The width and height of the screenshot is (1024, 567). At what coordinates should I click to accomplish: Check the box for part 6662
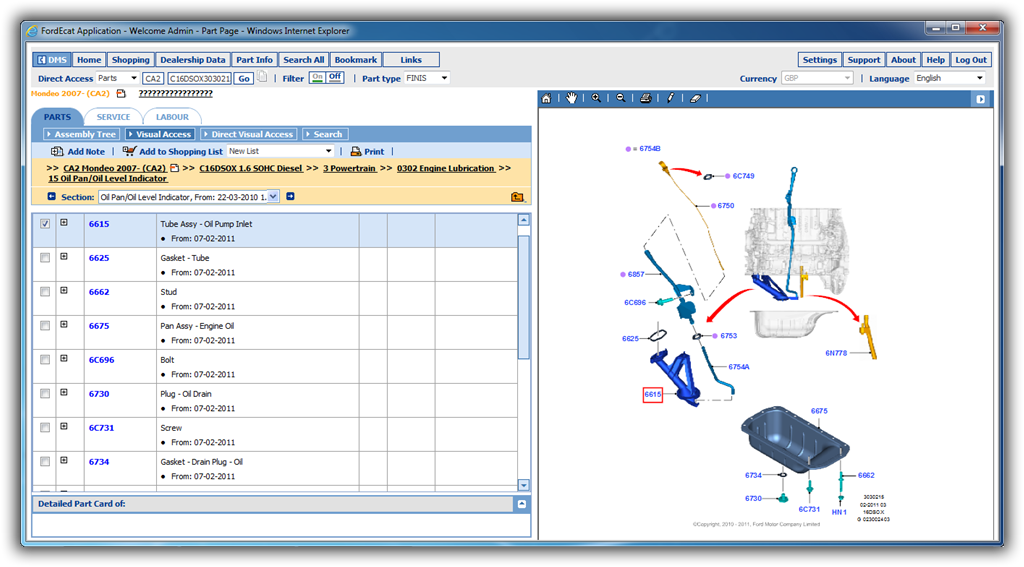(x=45, y=291)
